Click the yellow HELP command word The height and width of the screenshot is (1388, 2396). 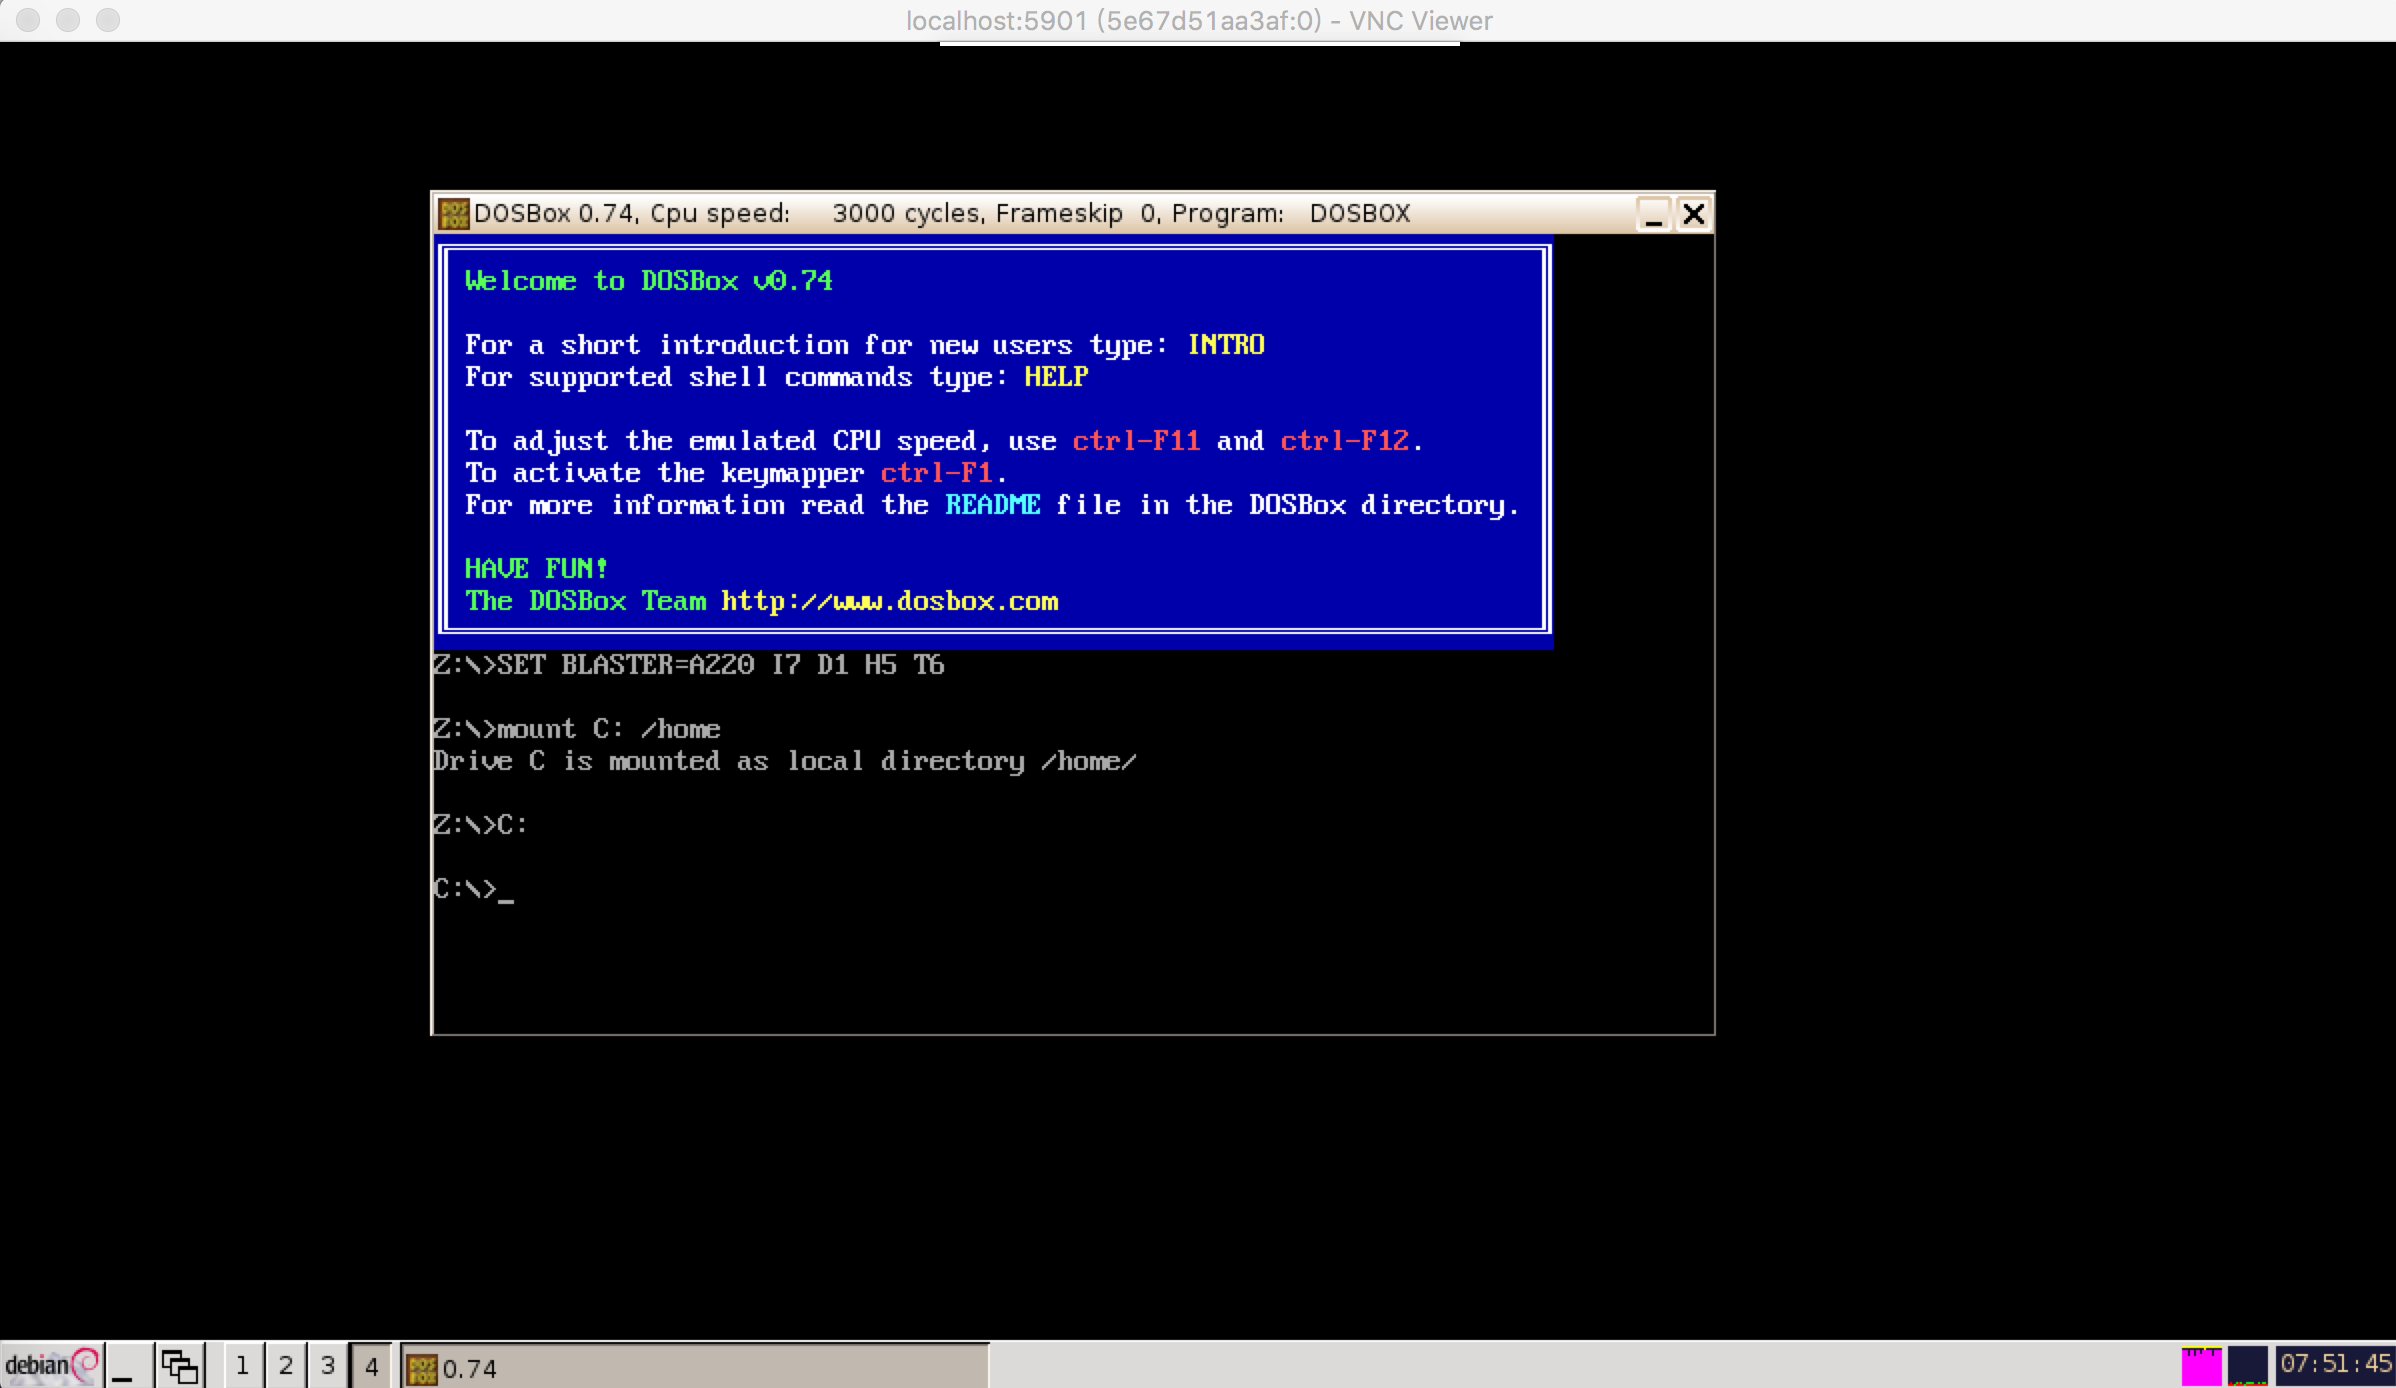point(1056,377)
